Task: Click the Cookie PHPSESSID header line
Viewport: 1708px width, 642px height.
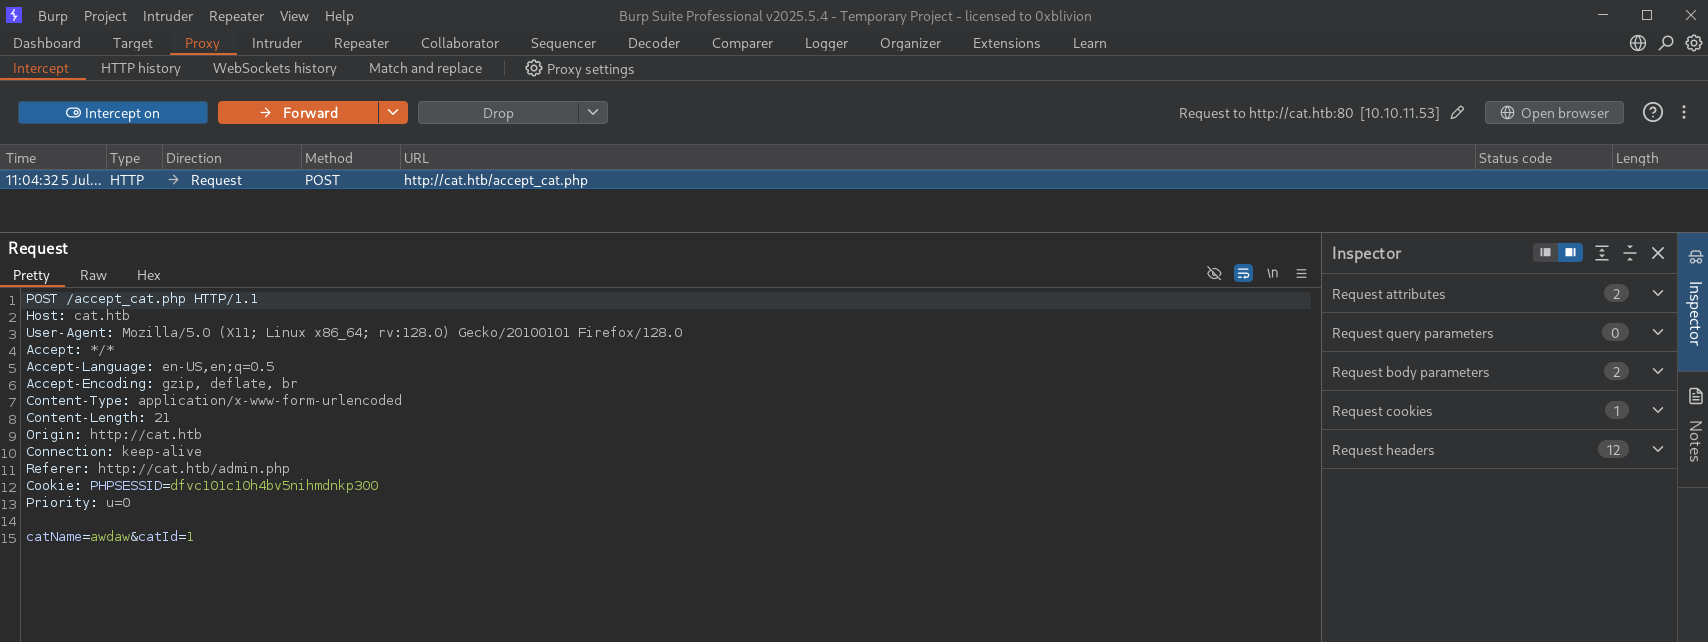Action: tap(202, 486)
